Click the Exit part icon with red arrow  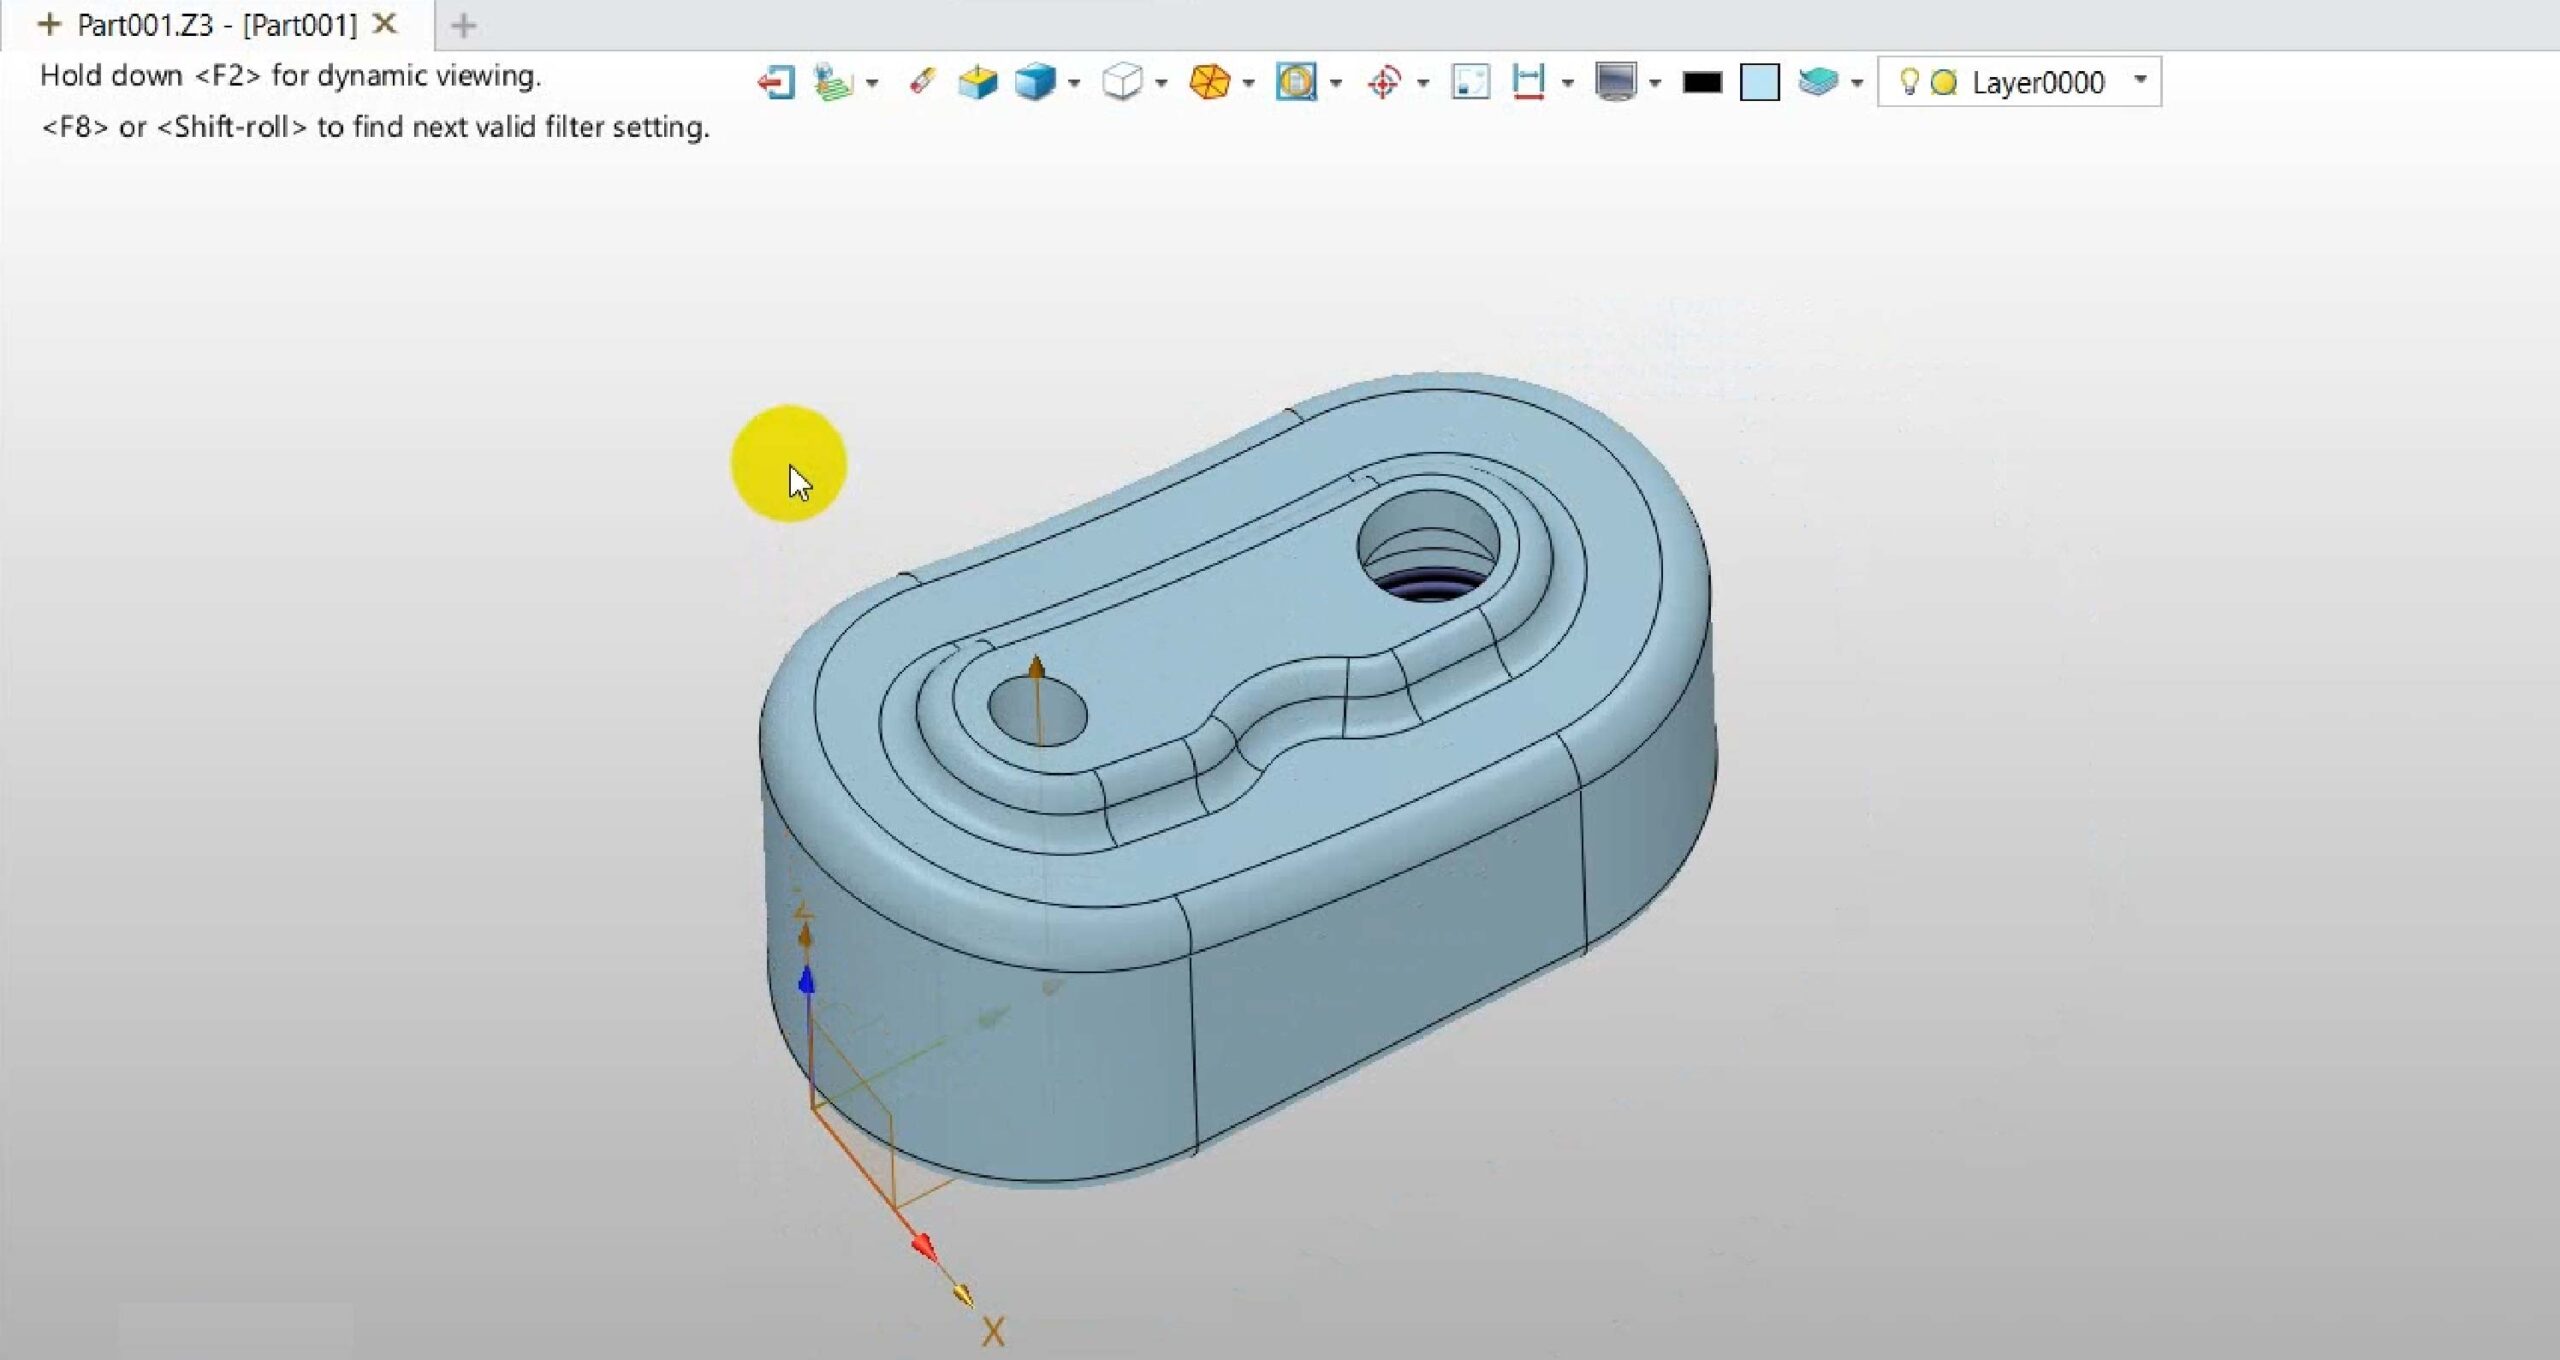coord(775,82)
